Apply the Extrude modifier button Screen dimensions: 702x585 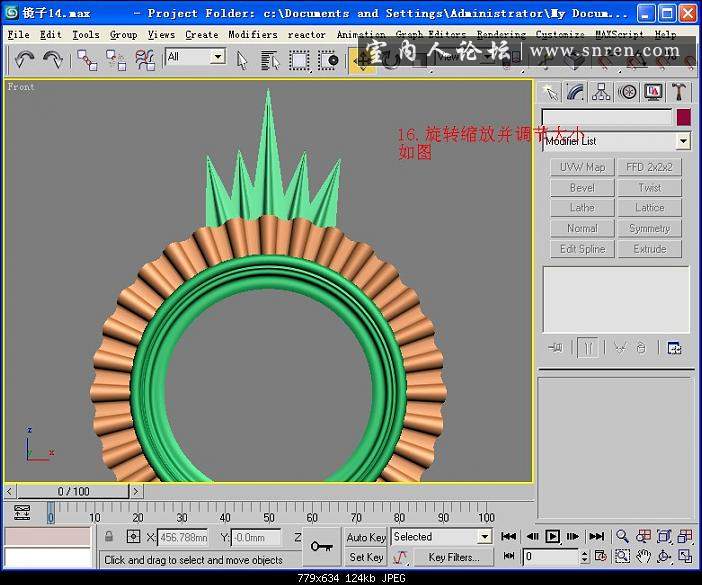click(650, 249)
